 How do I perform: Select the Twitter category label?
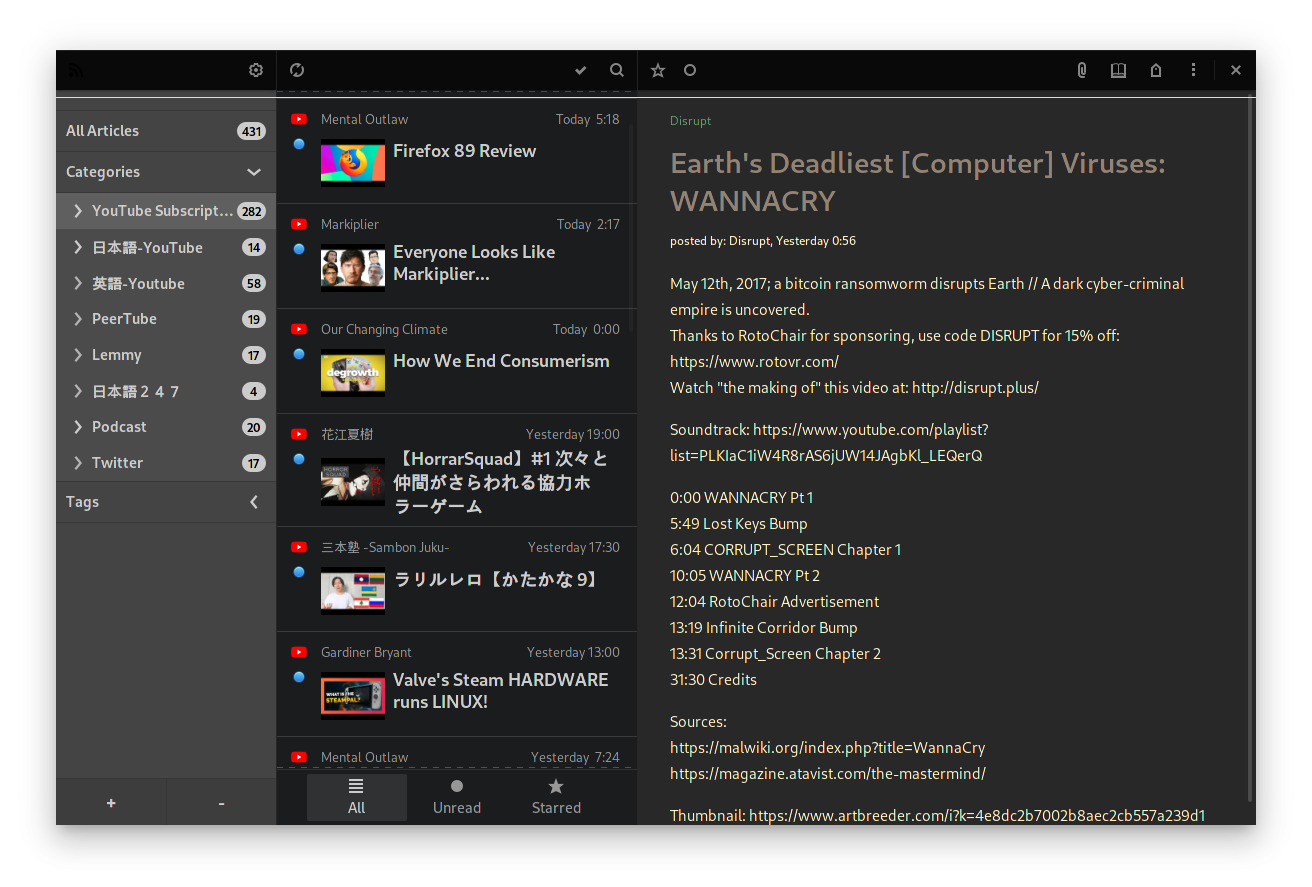click(117, 463)
